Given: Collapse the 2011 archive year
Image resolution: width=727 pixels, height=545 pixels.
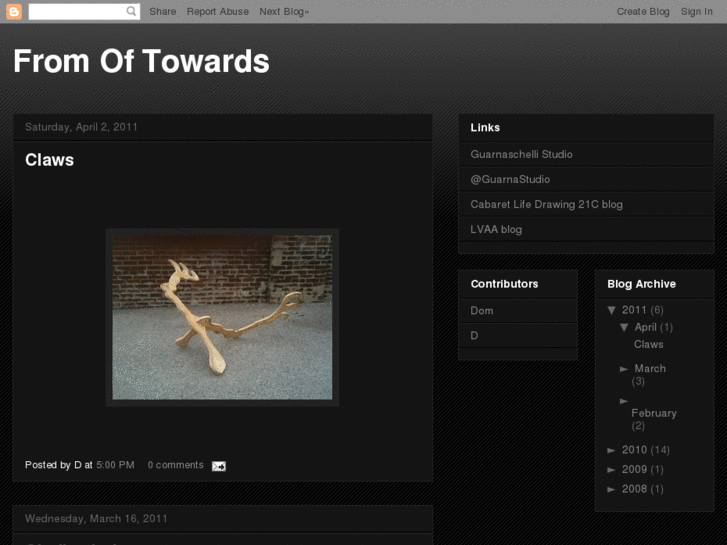Looking at the screenshot, I should tap(612, 310).
